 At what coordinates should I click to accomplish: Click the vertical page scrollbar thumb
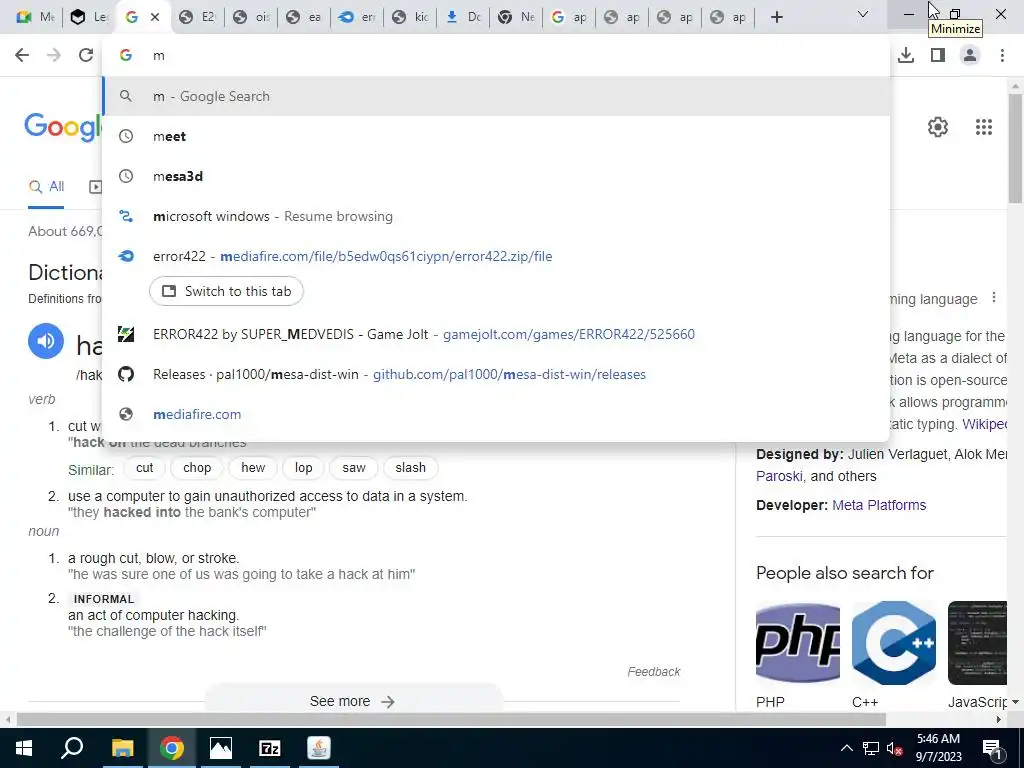(1016, 148)
